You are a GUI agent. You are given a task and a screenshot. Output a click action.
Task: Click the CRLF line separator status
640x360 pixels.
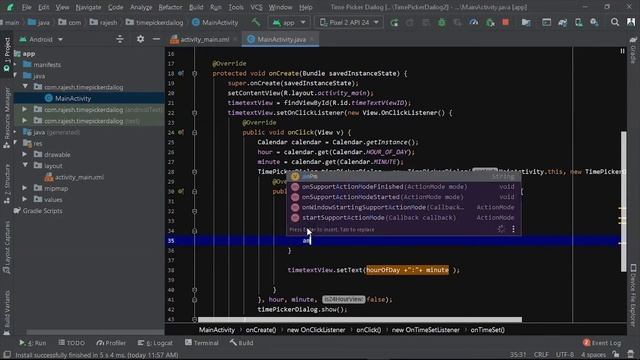coord(541,354)
